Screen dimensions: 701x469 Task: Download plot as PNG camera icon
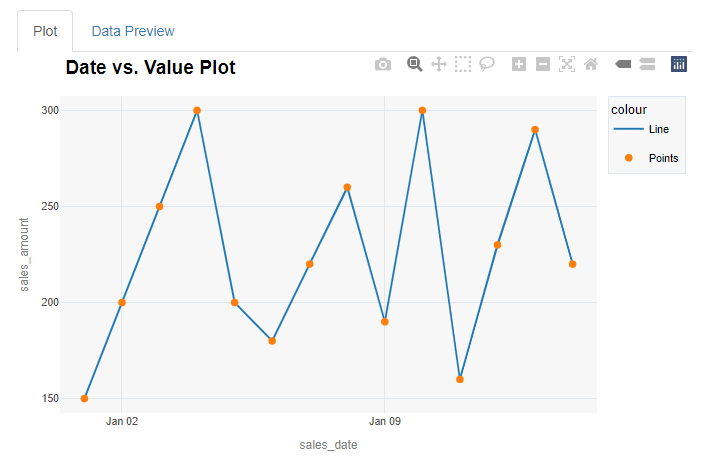383,64
